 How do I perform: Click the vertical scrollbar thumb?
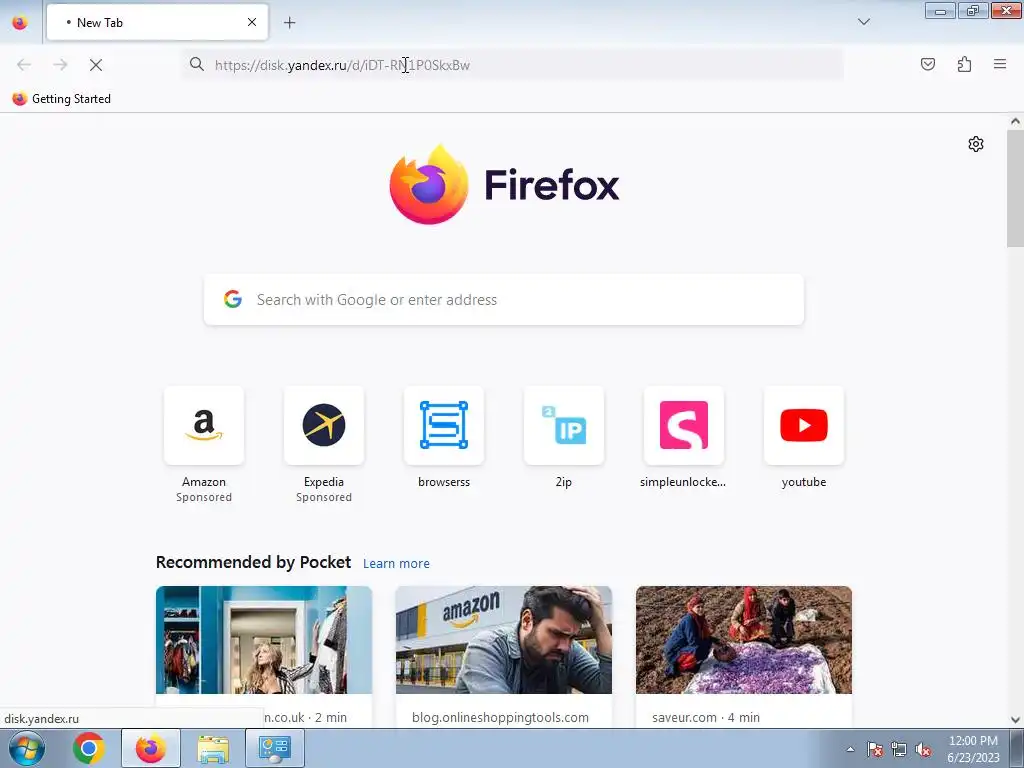1015,189
